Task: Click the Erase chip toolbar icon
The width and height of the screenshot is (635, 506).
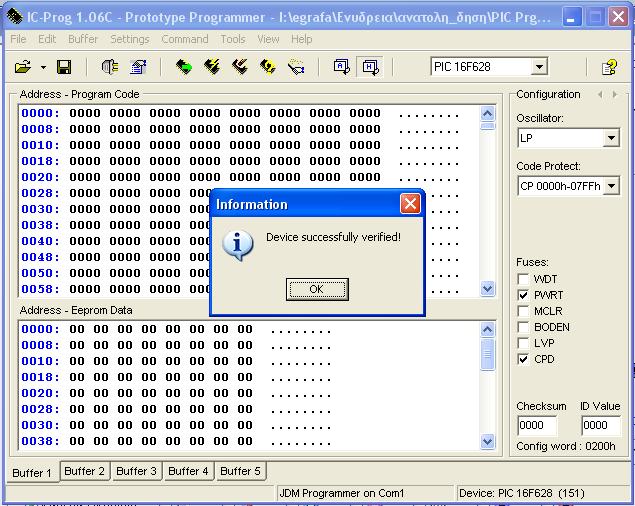Action: pos(240,67)
